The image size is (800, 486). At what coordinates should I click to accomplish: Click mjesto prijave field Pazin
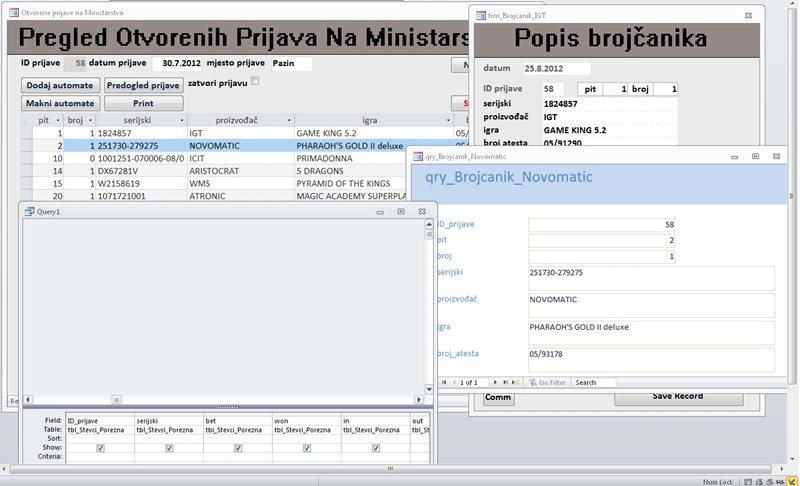click(292, 63)
